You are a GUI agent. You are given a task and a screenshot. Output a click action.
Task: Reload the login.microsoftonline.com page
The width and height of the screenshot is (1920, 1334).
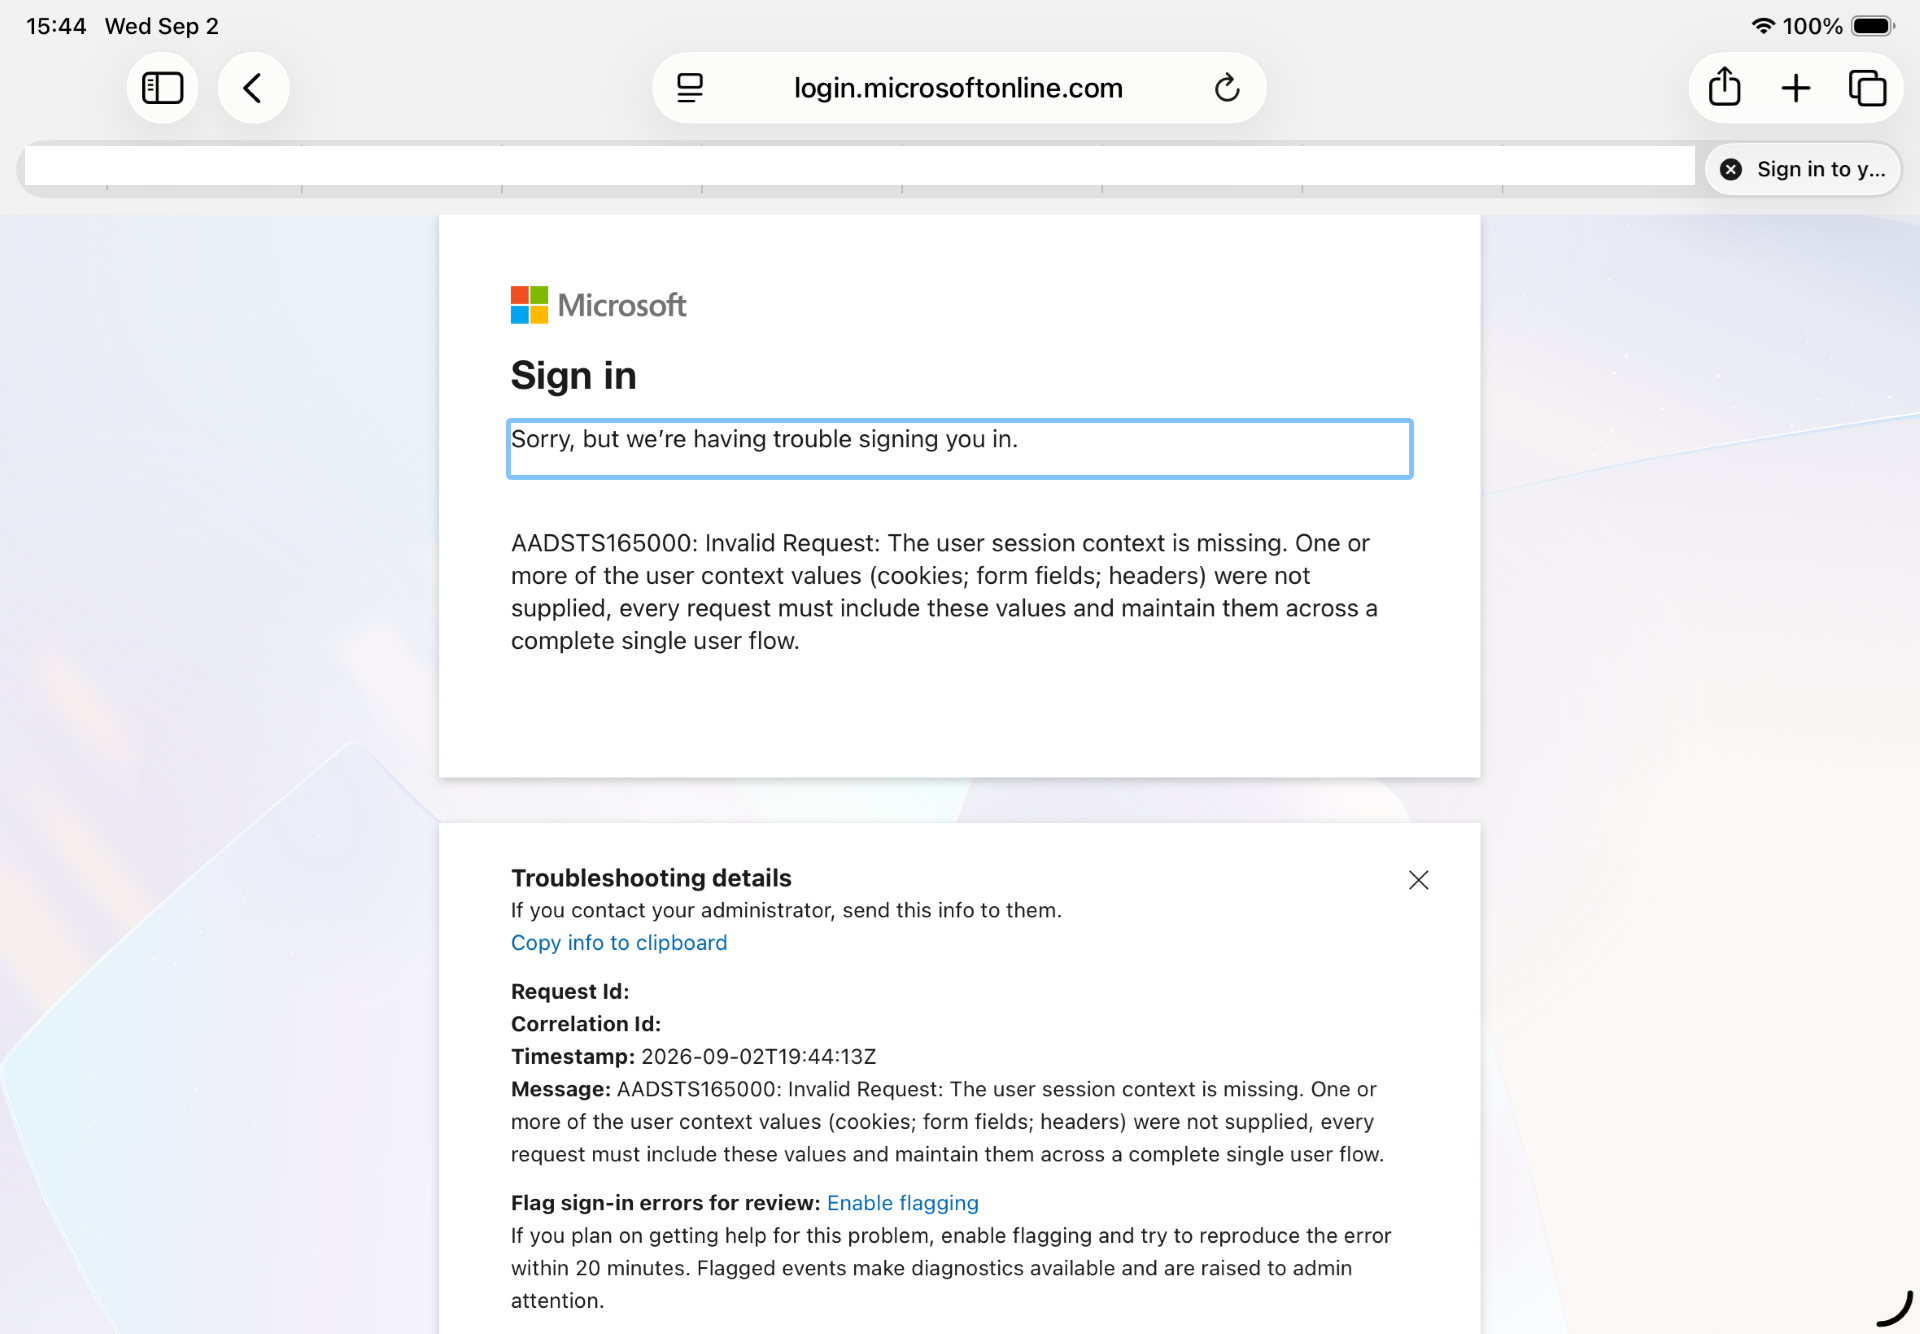point(1227,88)
